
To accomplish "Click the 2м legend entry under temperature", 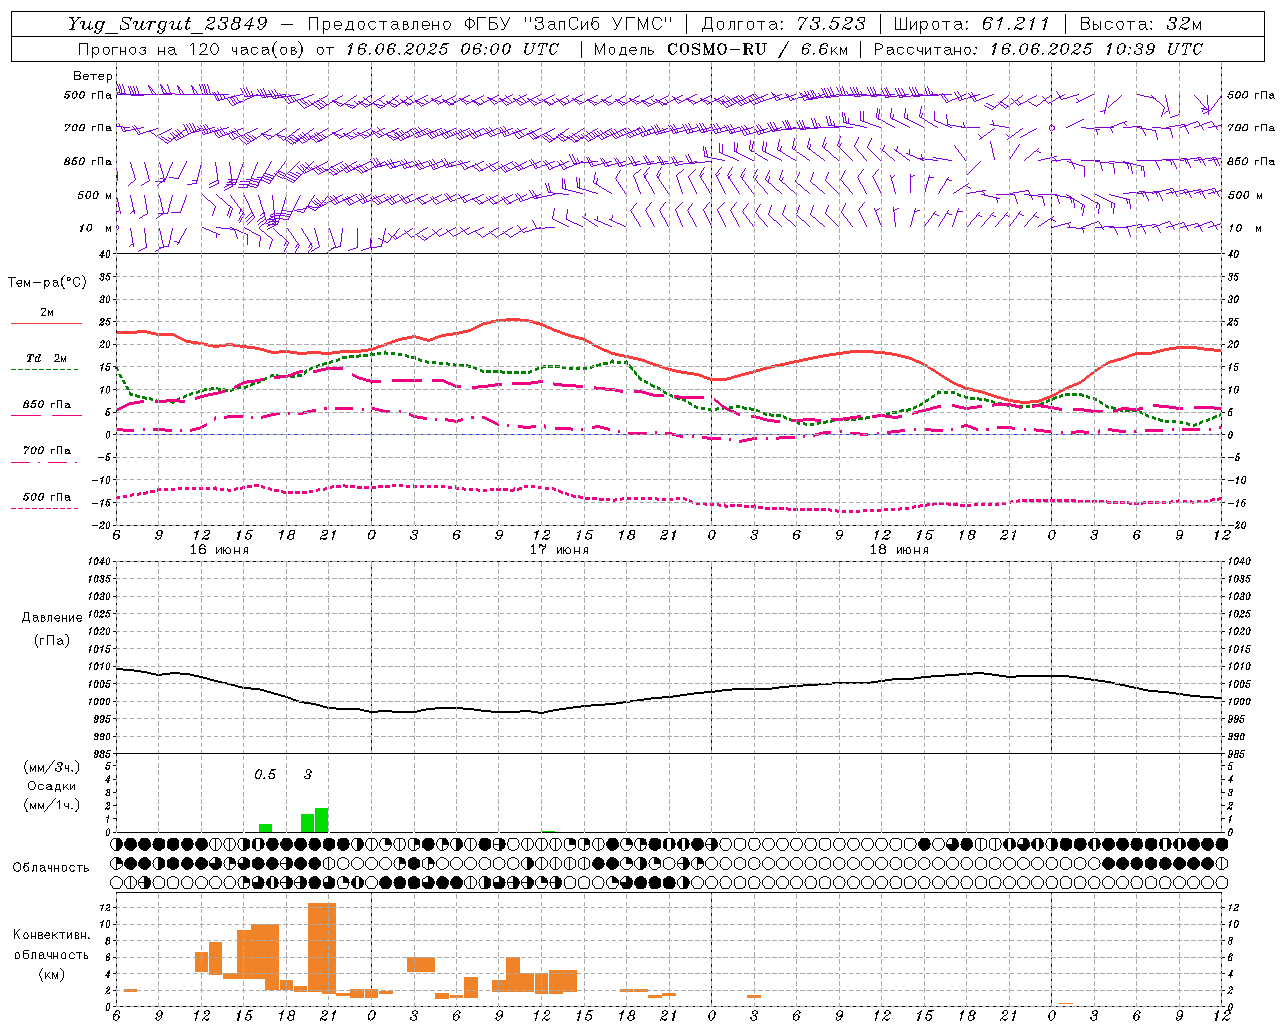I will coord(47,312).
